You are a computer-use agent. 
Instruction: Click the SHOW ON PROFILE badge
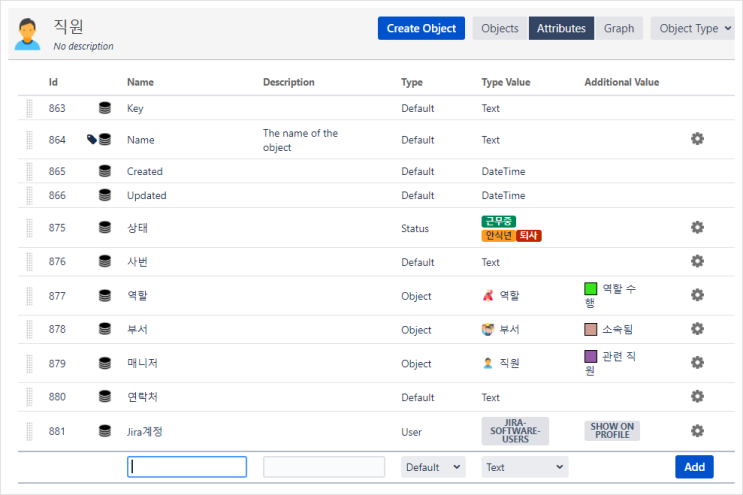612,431
